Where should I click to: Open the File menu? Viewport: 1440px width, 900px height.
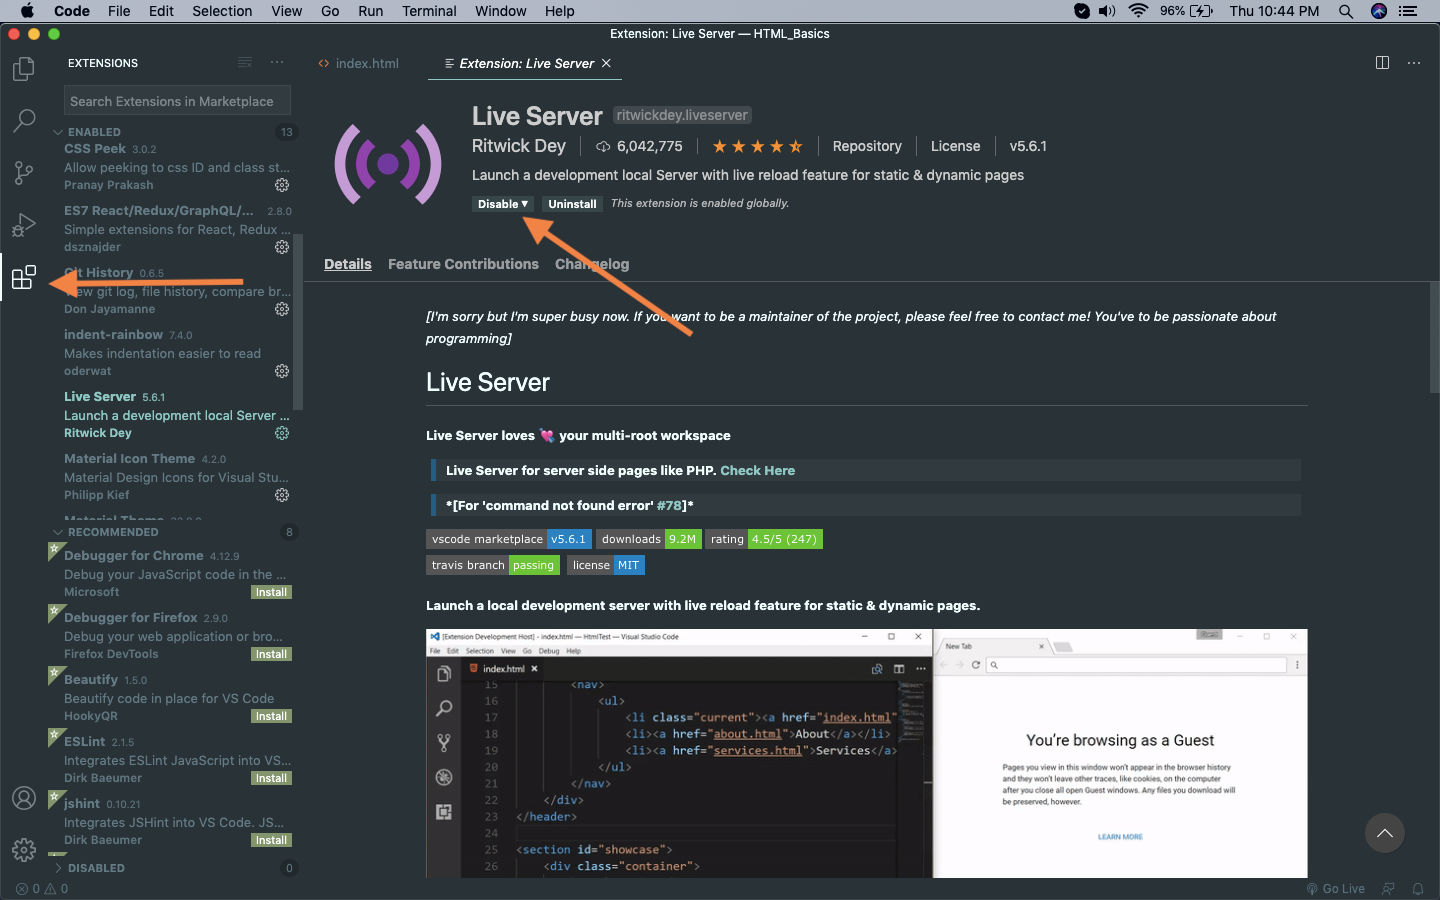point(119,11)
